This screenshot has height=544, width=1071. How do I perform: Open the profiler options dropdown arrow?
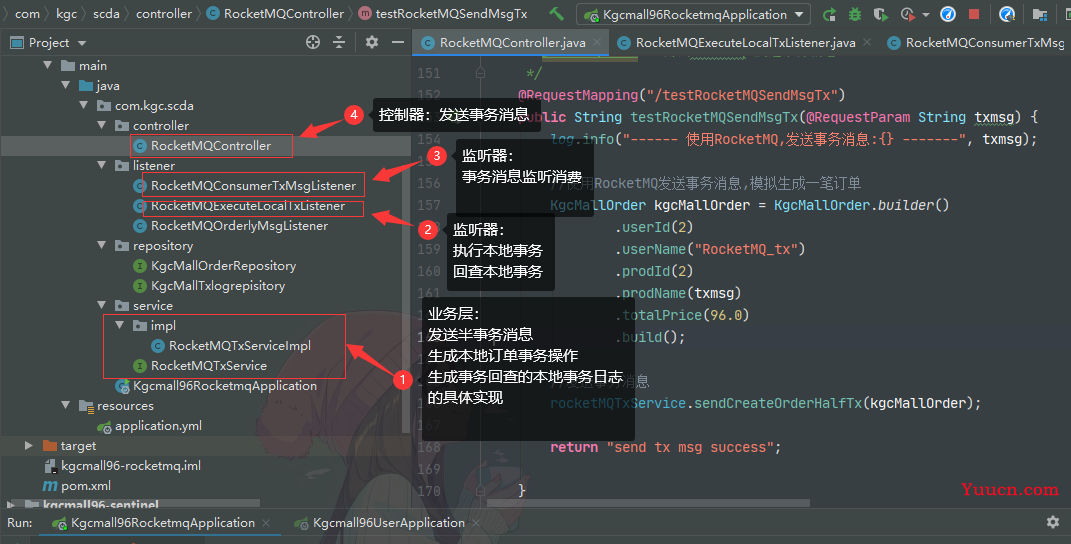(926, 14)
